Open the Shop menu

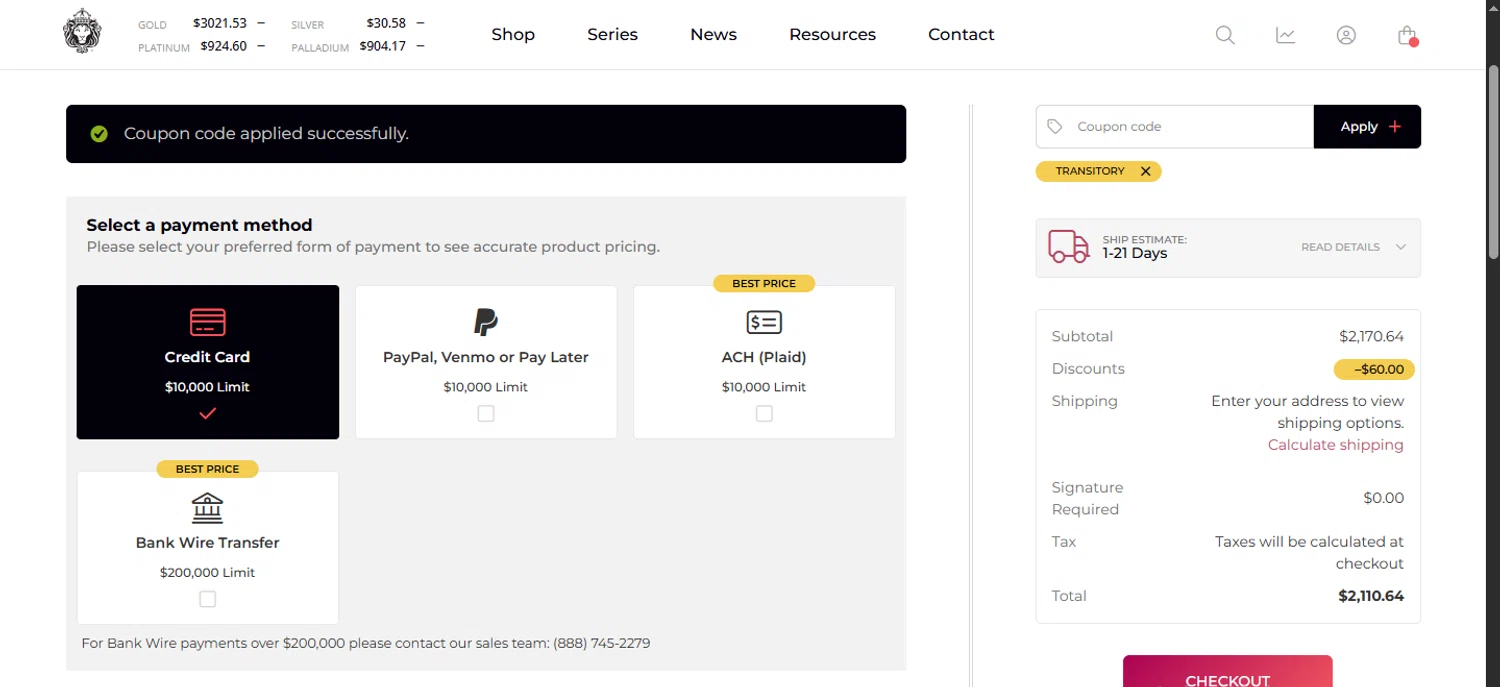(x=513, y=34)
